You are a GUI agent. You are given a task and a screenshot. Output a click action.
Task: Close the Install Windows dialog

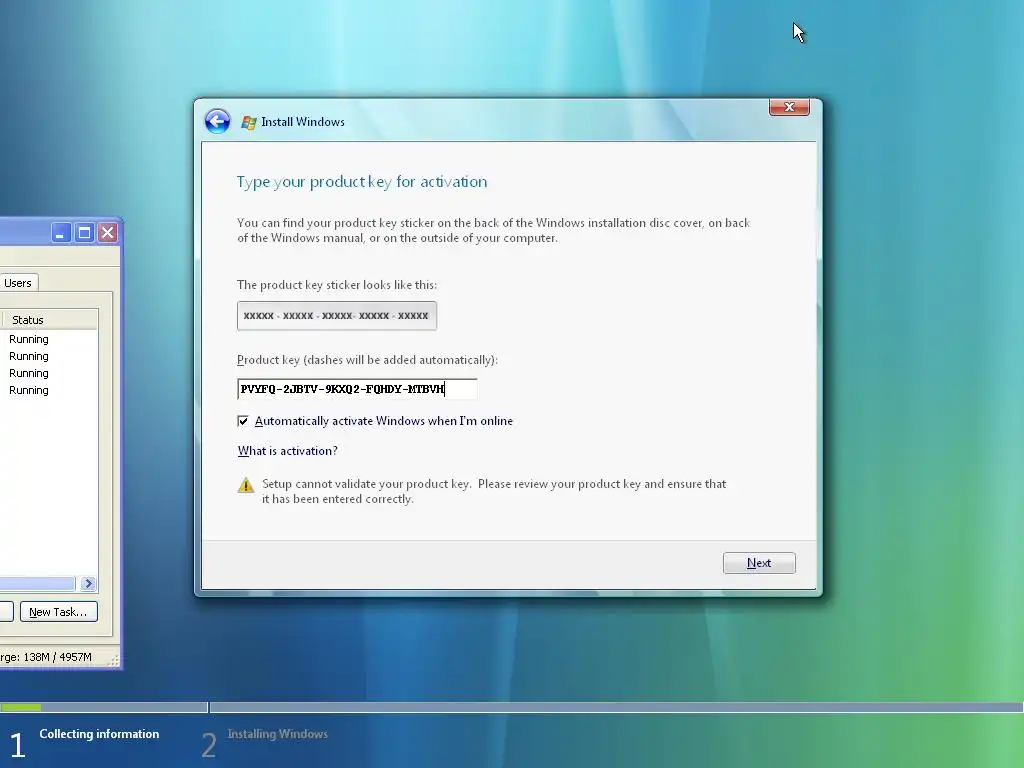click(x=789, y=107)
